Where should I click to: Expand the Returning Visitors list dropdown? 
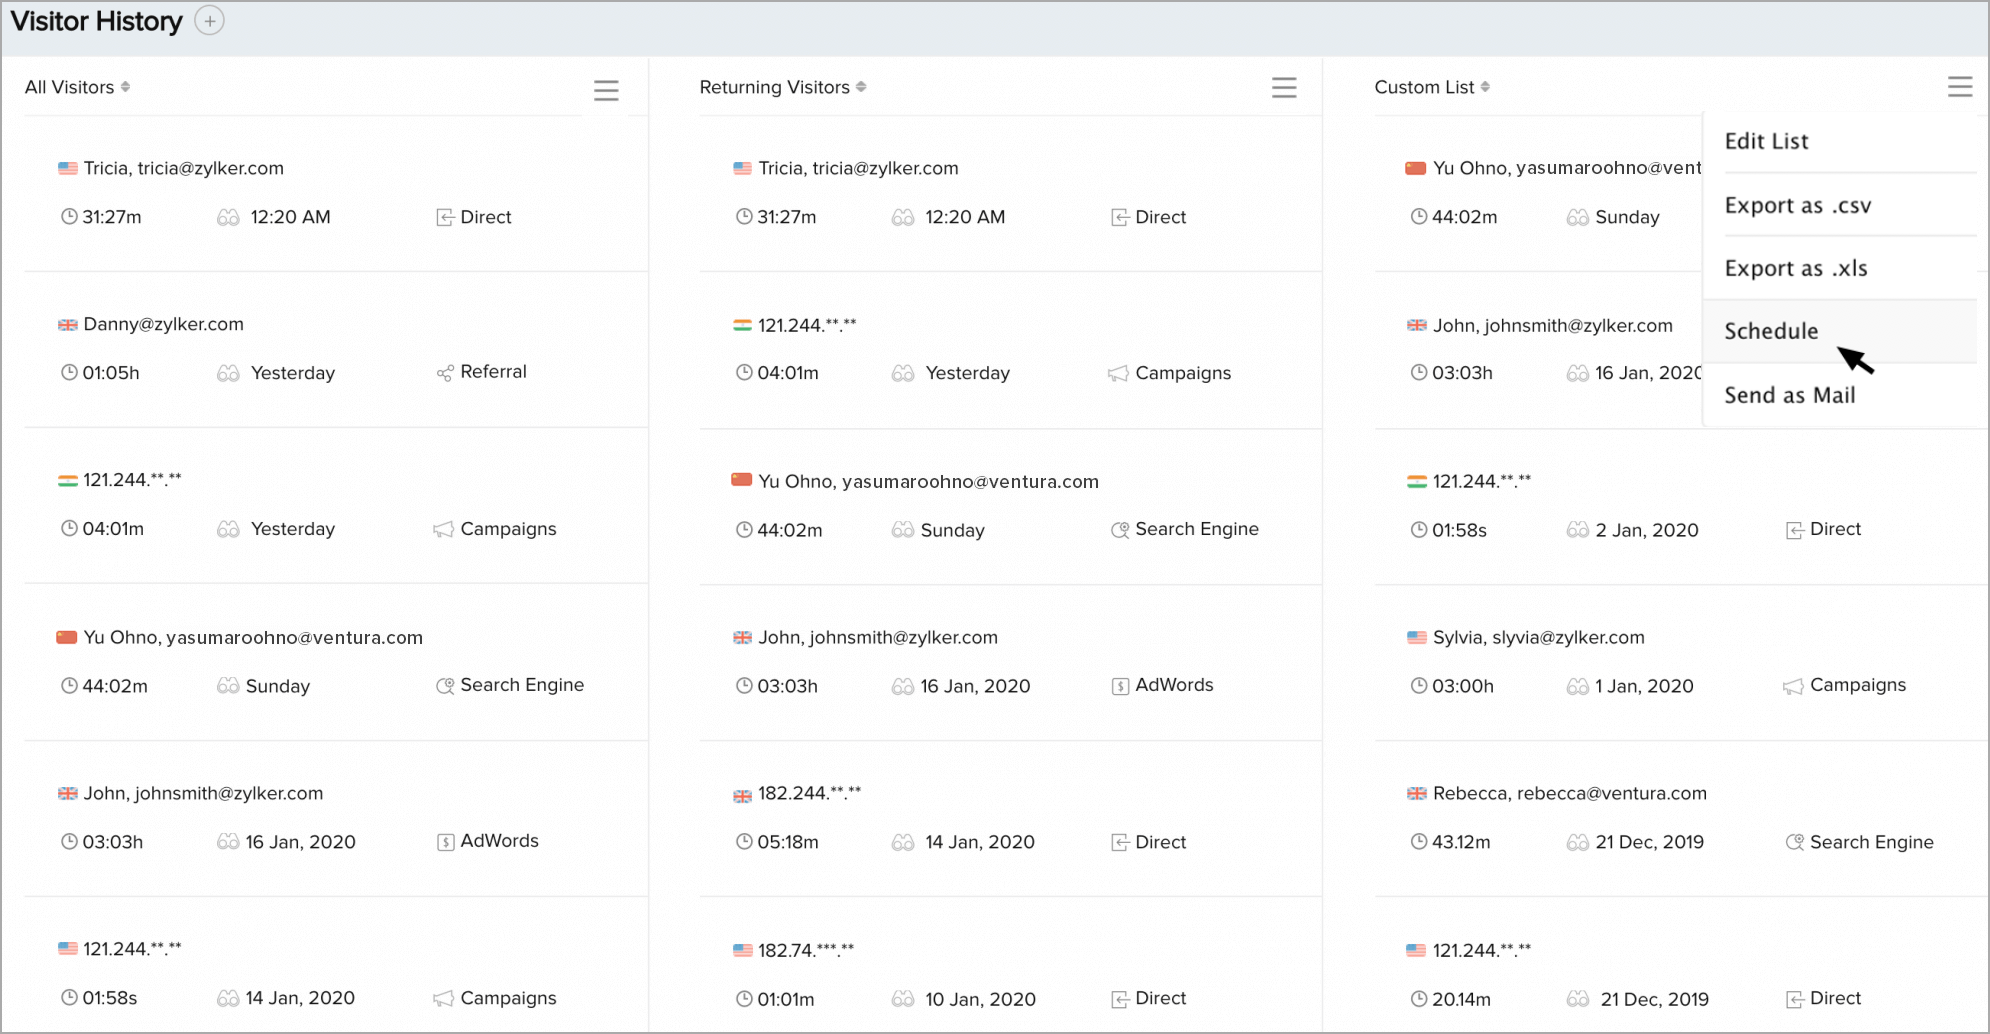click(x=861, y=87)
